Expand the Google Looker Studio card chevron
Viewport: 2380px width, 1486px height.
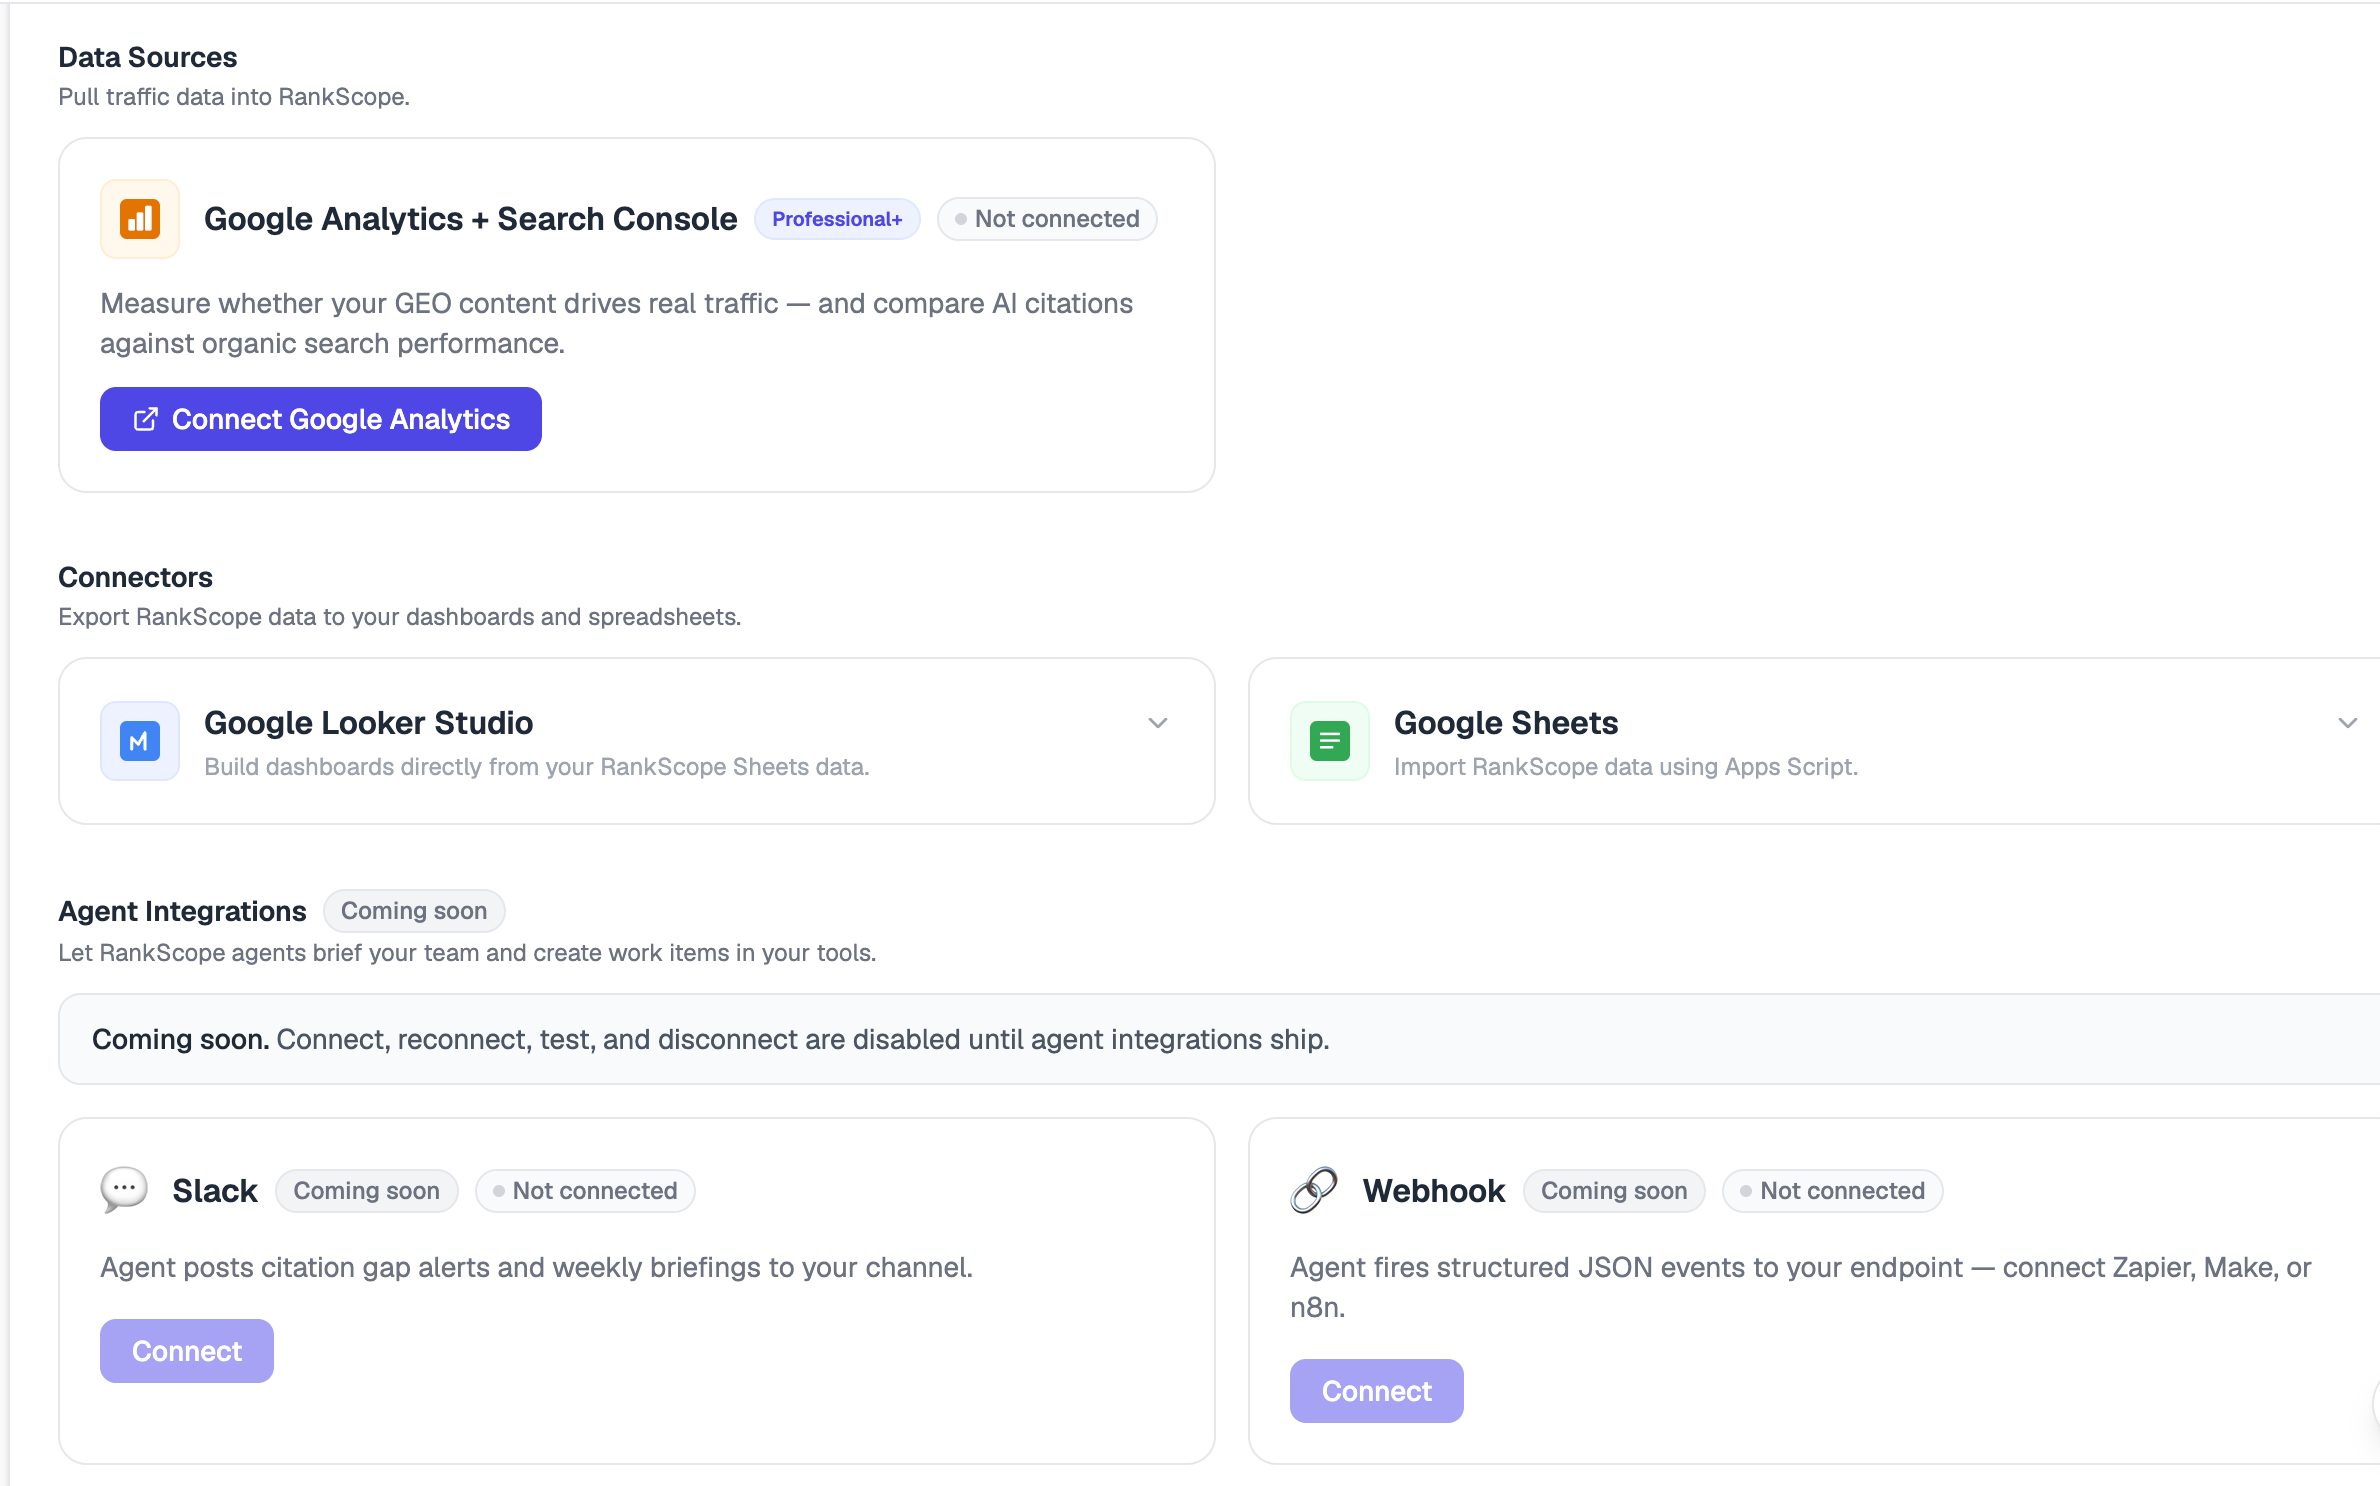[1158, 723]
